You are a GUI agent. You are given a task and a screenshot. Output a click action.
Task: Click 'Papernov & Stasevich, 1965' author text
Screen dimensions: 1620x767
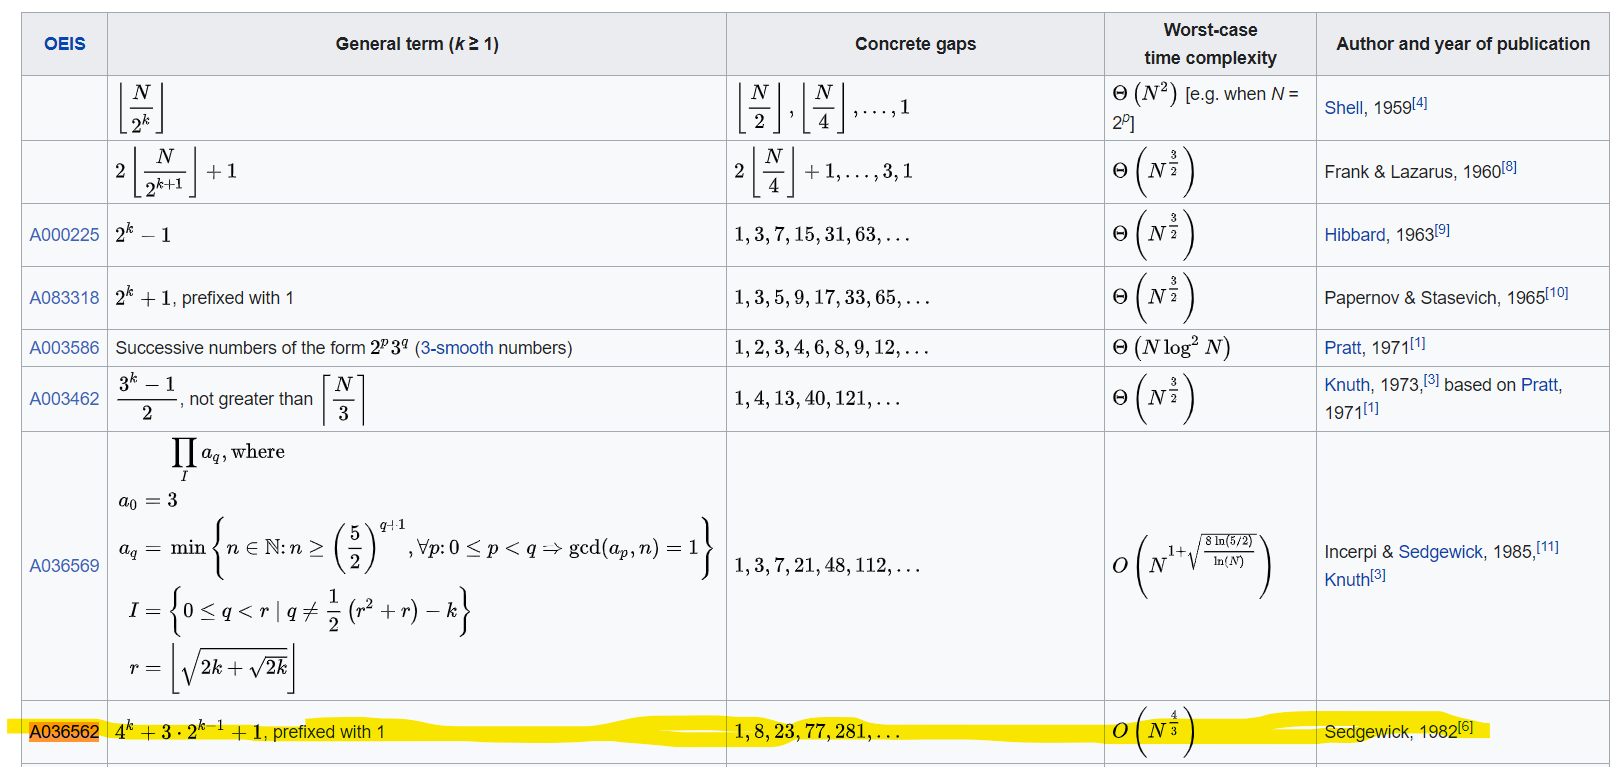(1434, 298)
